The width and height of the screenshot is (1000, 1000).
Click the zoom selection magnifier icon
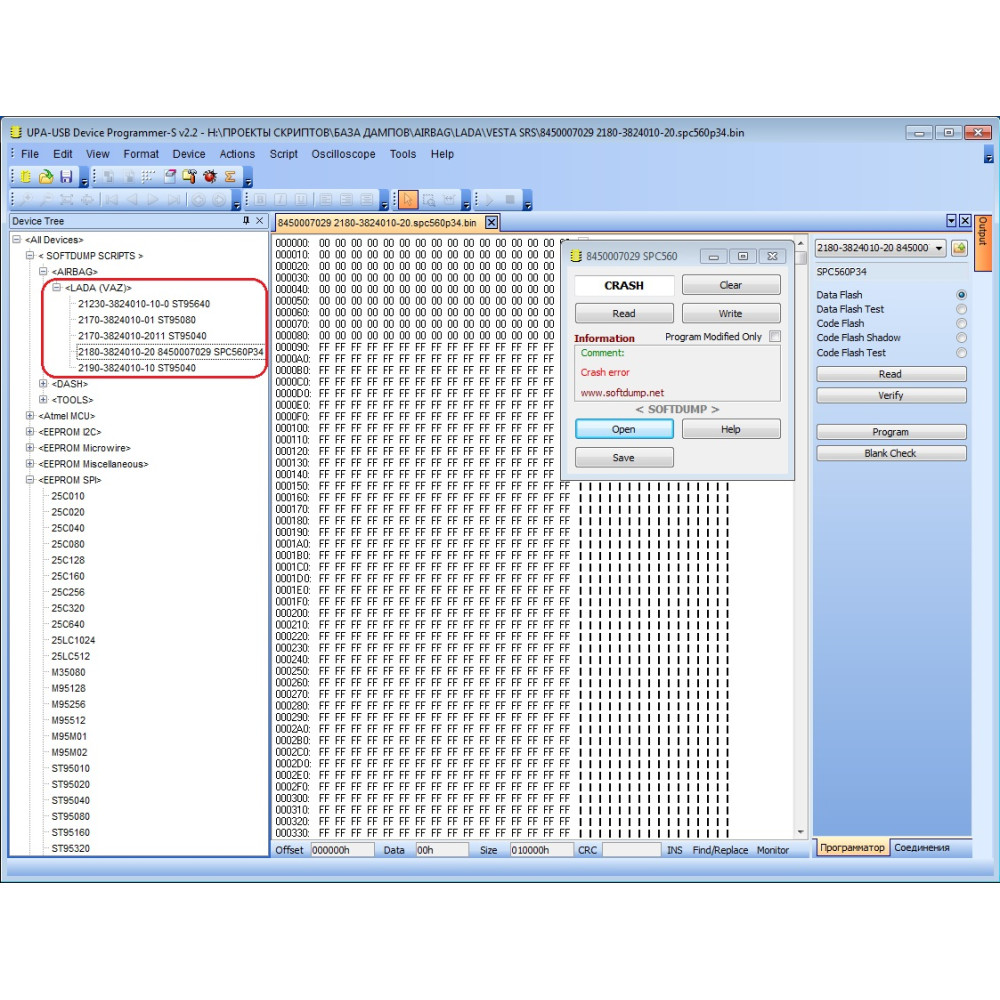tap(429, 200)
